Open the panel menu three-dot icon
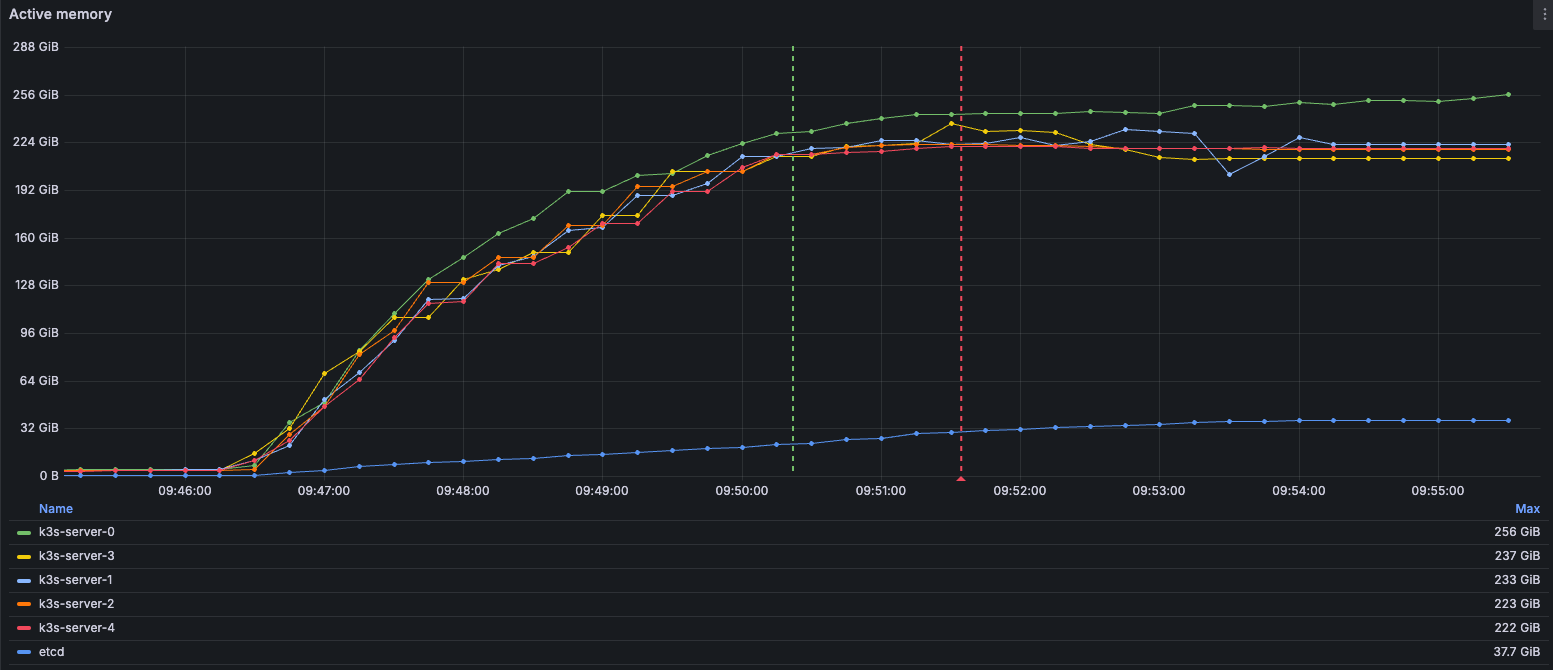This screenshot has width=1553, height=670. (x=1545, y=14)
